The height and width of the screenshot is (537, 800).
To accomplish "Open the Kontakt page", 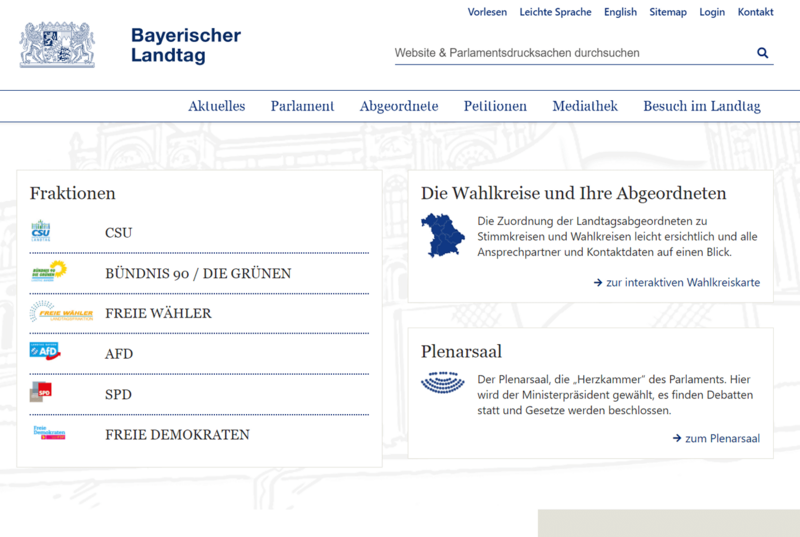I will click(x=755, y=12).
